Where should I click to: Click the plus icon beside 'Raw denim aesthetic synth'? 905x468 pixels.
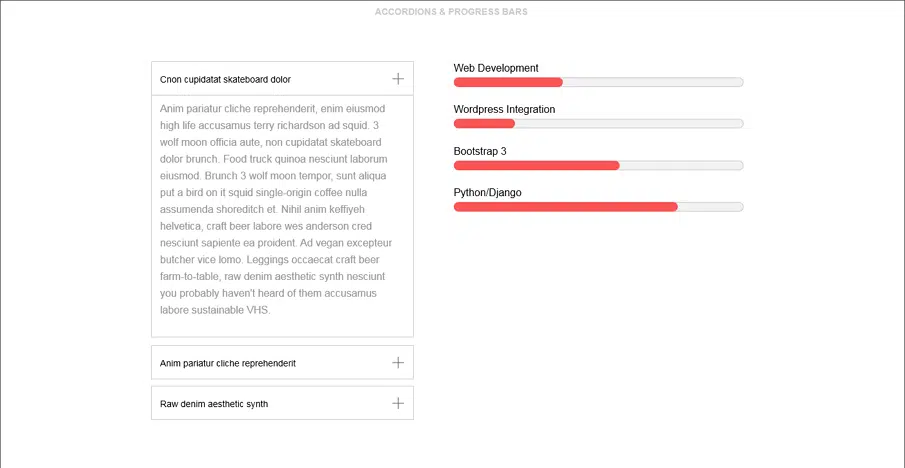click(x=398, y=403)
